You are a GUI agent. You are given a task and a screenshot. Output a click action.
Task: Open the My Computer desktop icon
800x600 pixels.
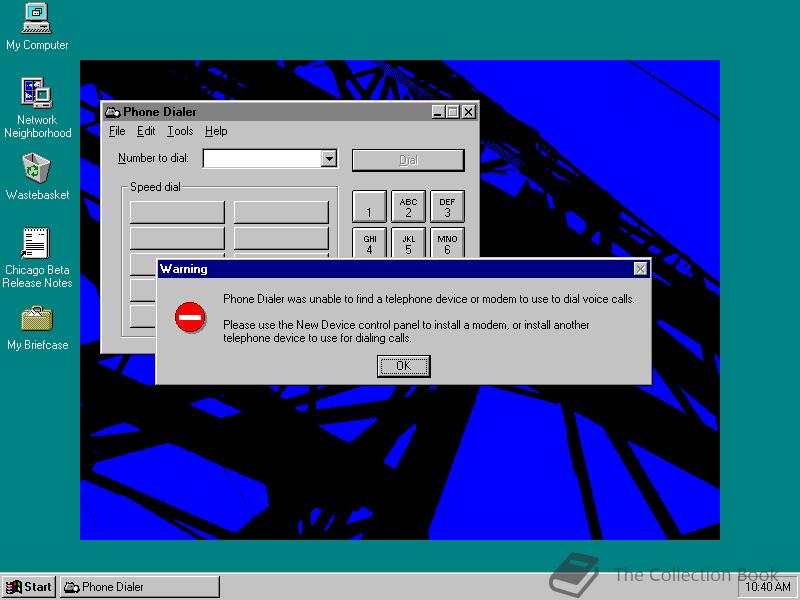point(37,27)
